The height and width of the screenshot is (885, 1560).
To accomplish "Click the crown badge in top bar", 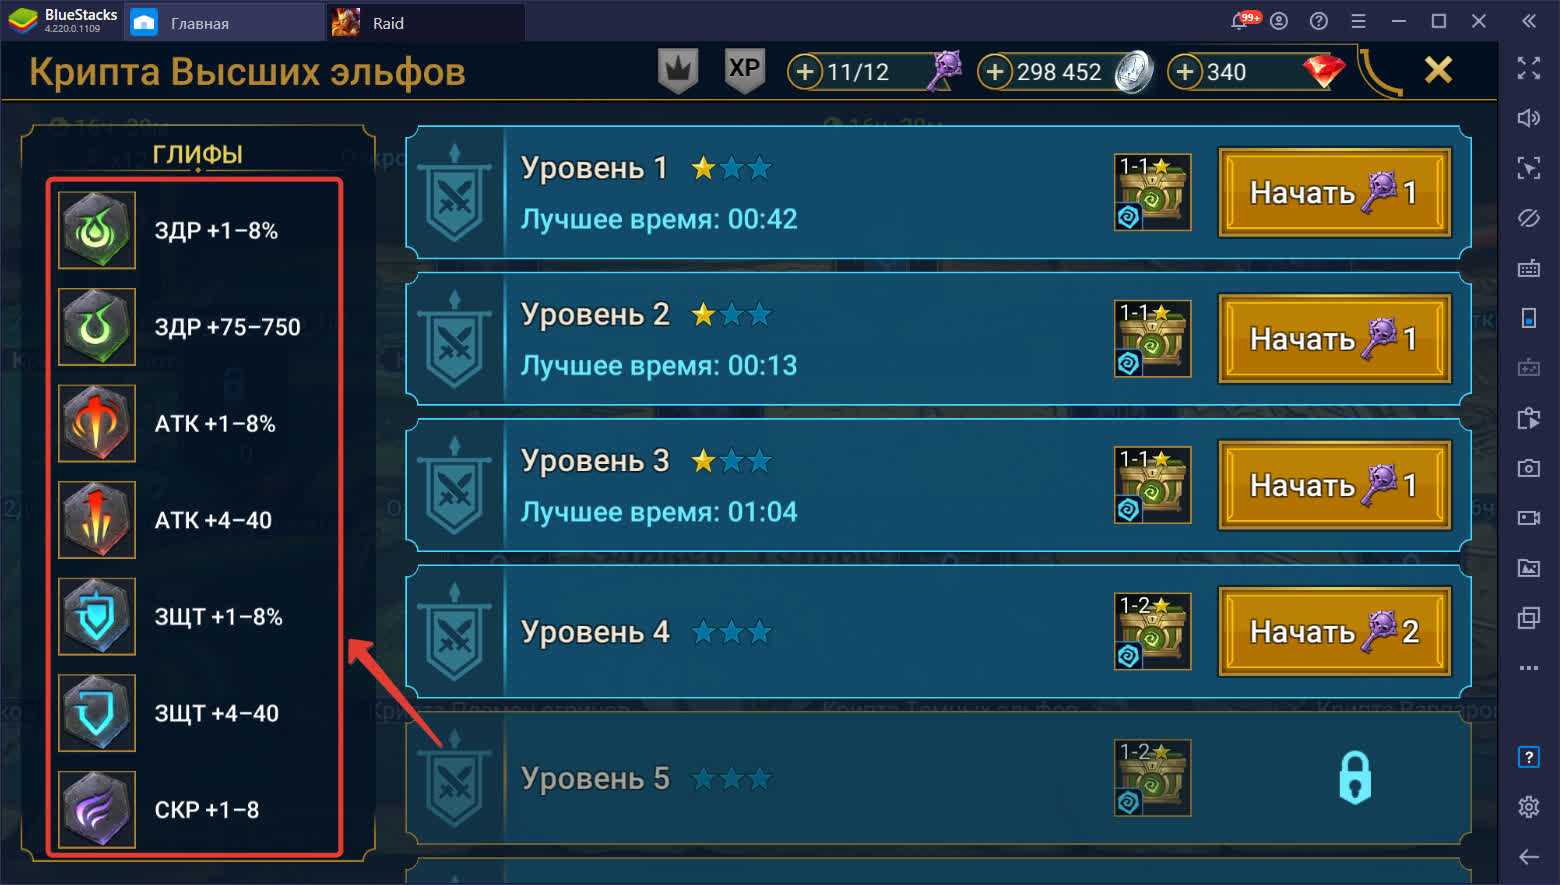I will 678,71.
